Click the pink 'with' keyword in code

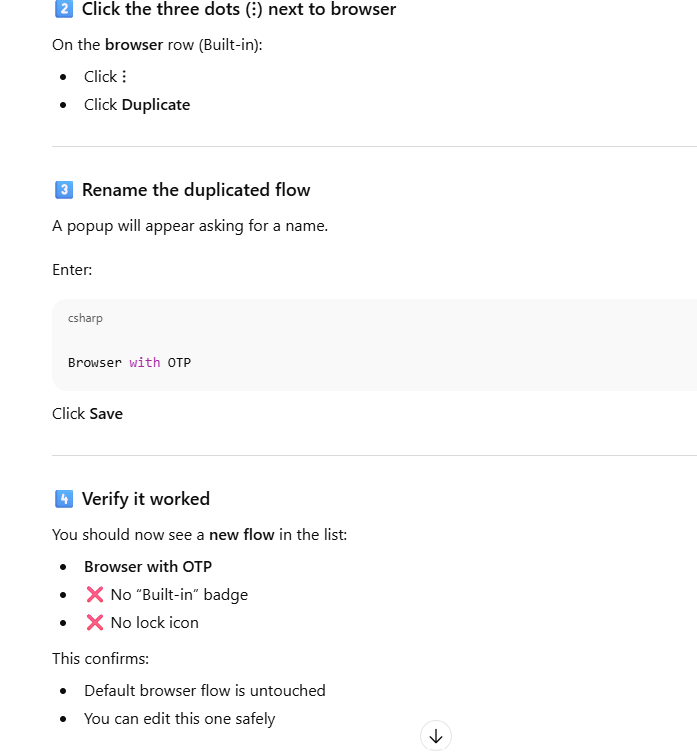click(x=145, y=362)
